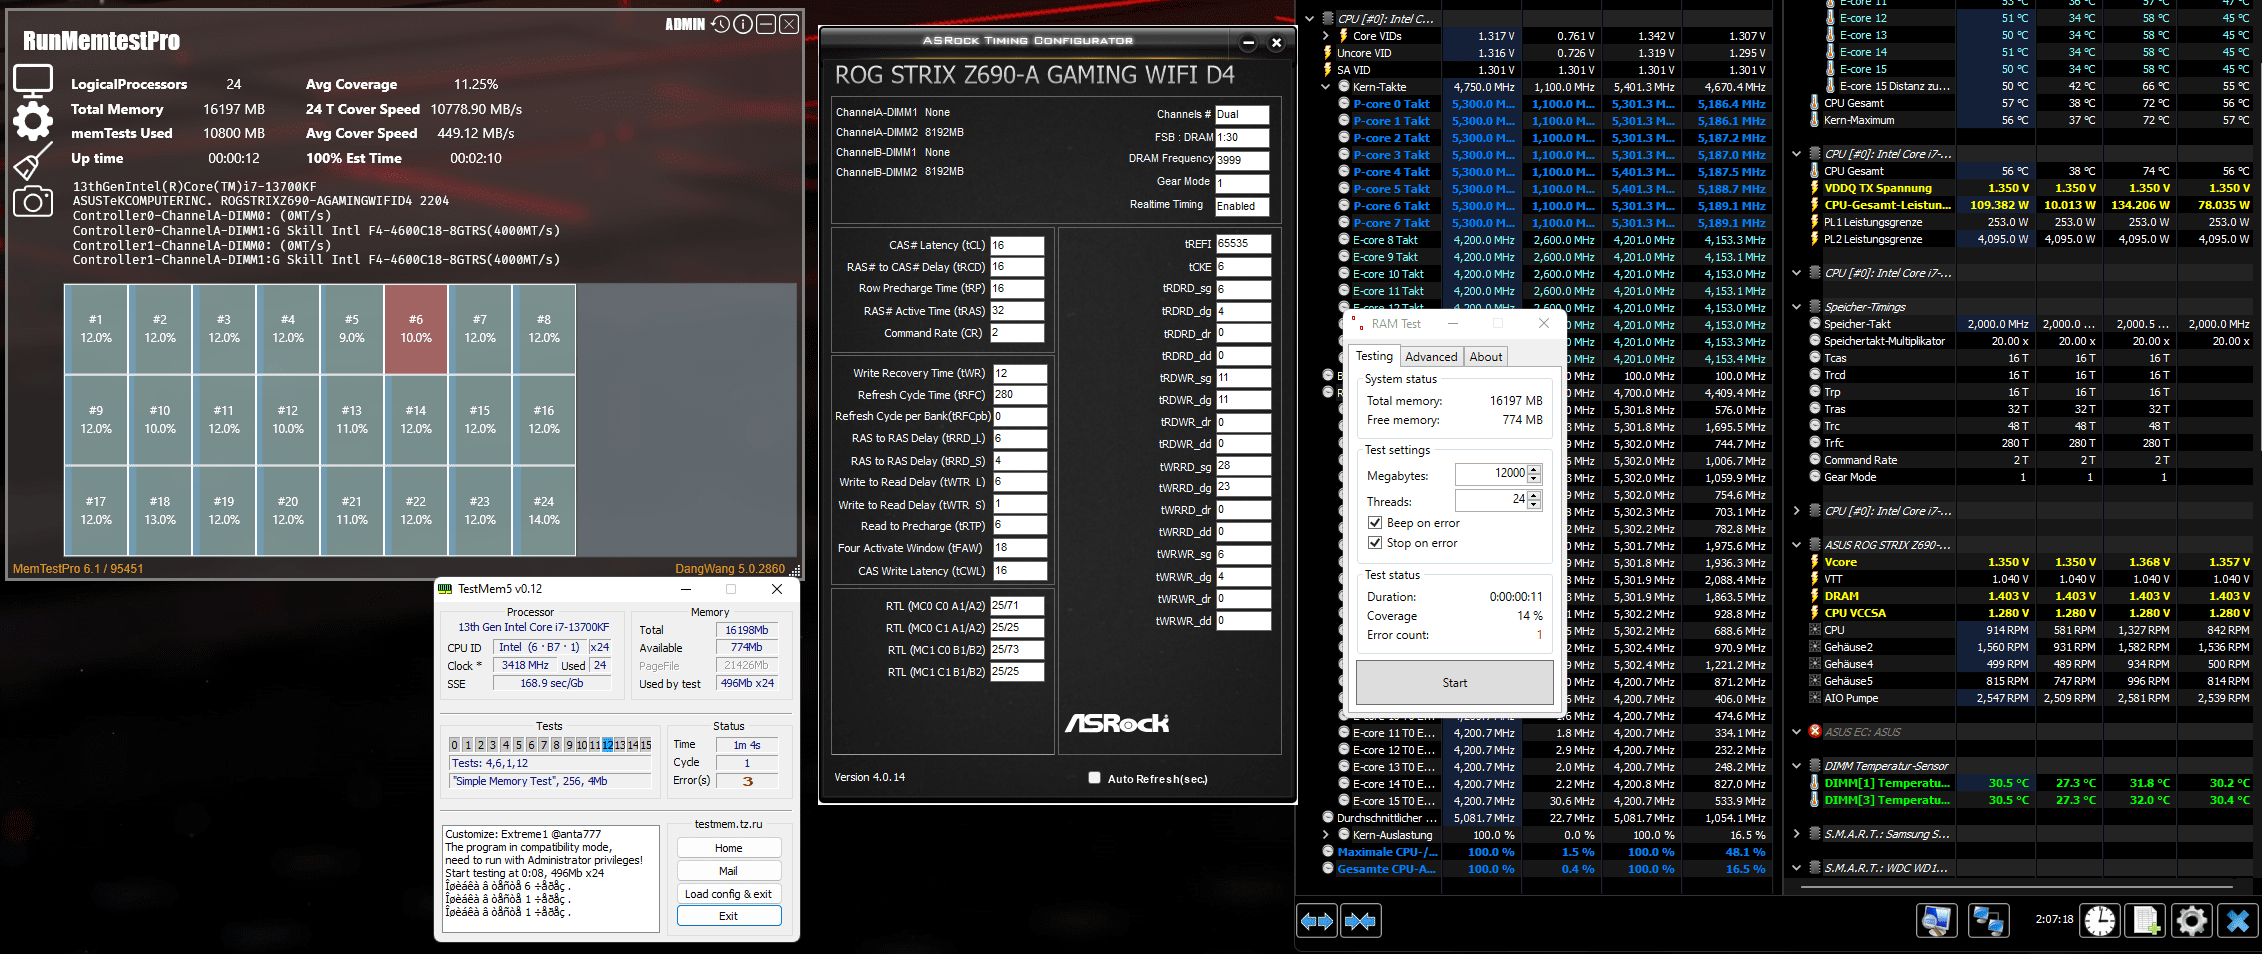
Task: Collapse the DIMM Temperatur-Sensor group
Action: (x=1797, y=766)
